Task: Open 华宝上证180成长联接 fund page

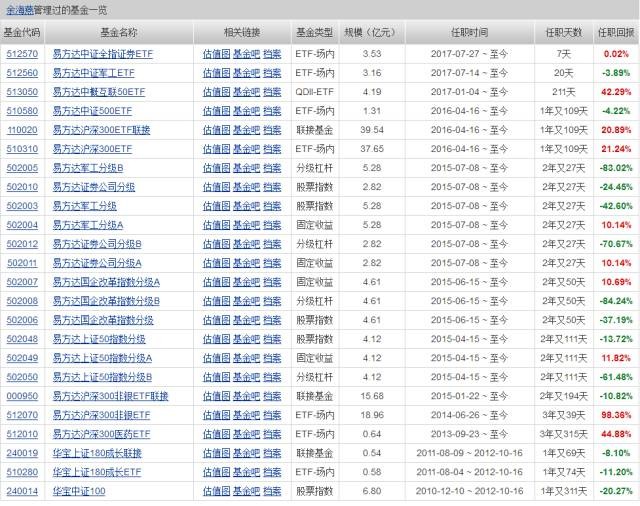Action: click(97, 453)
